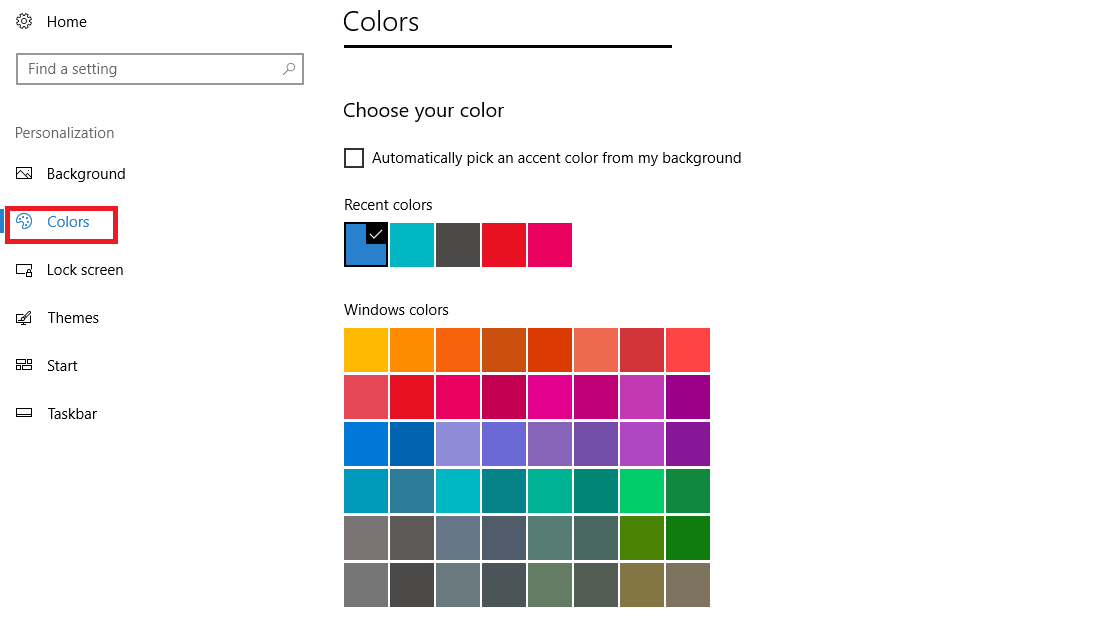Image resolution: width=1101 pixels, height=618 pixels.
Task: Open Taskbar settings via its bar icon
Action: click(x=24, y=413)
